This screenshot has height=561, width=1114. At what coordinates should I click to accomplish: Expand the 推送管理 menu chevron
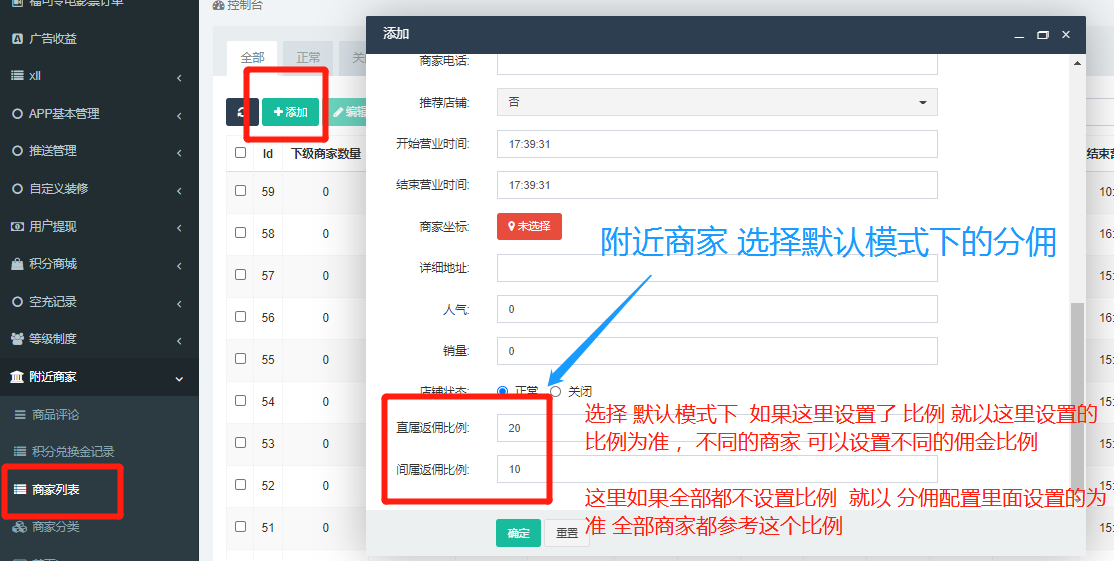[x=179, y=153]
